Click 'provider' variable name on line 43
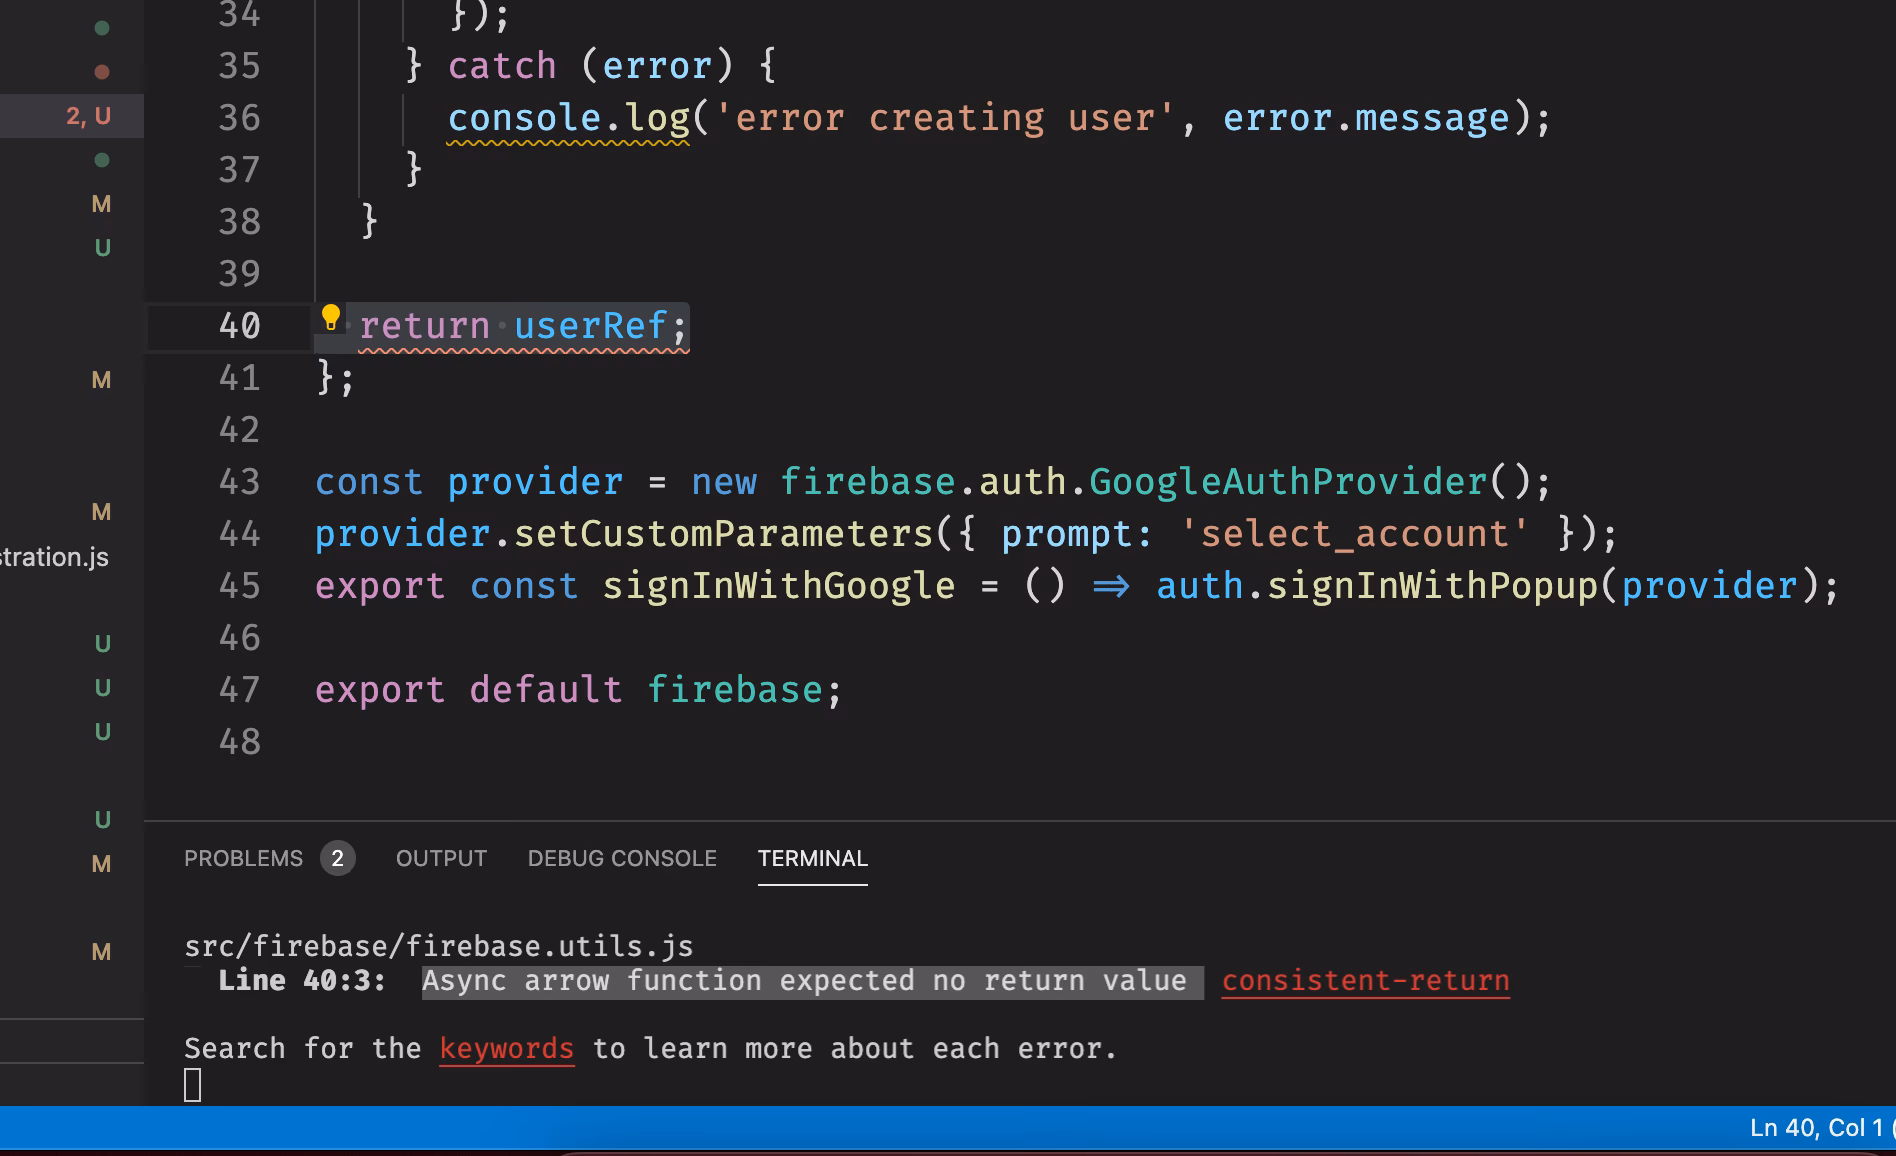The height and width of the screenshot is (1156, 1896). (x=535, y=482)
